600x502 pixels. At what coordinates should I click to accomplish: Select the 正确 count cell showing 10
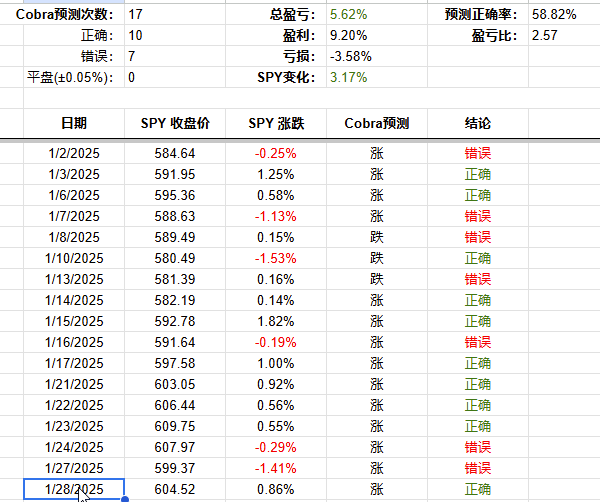click(175, 36)
